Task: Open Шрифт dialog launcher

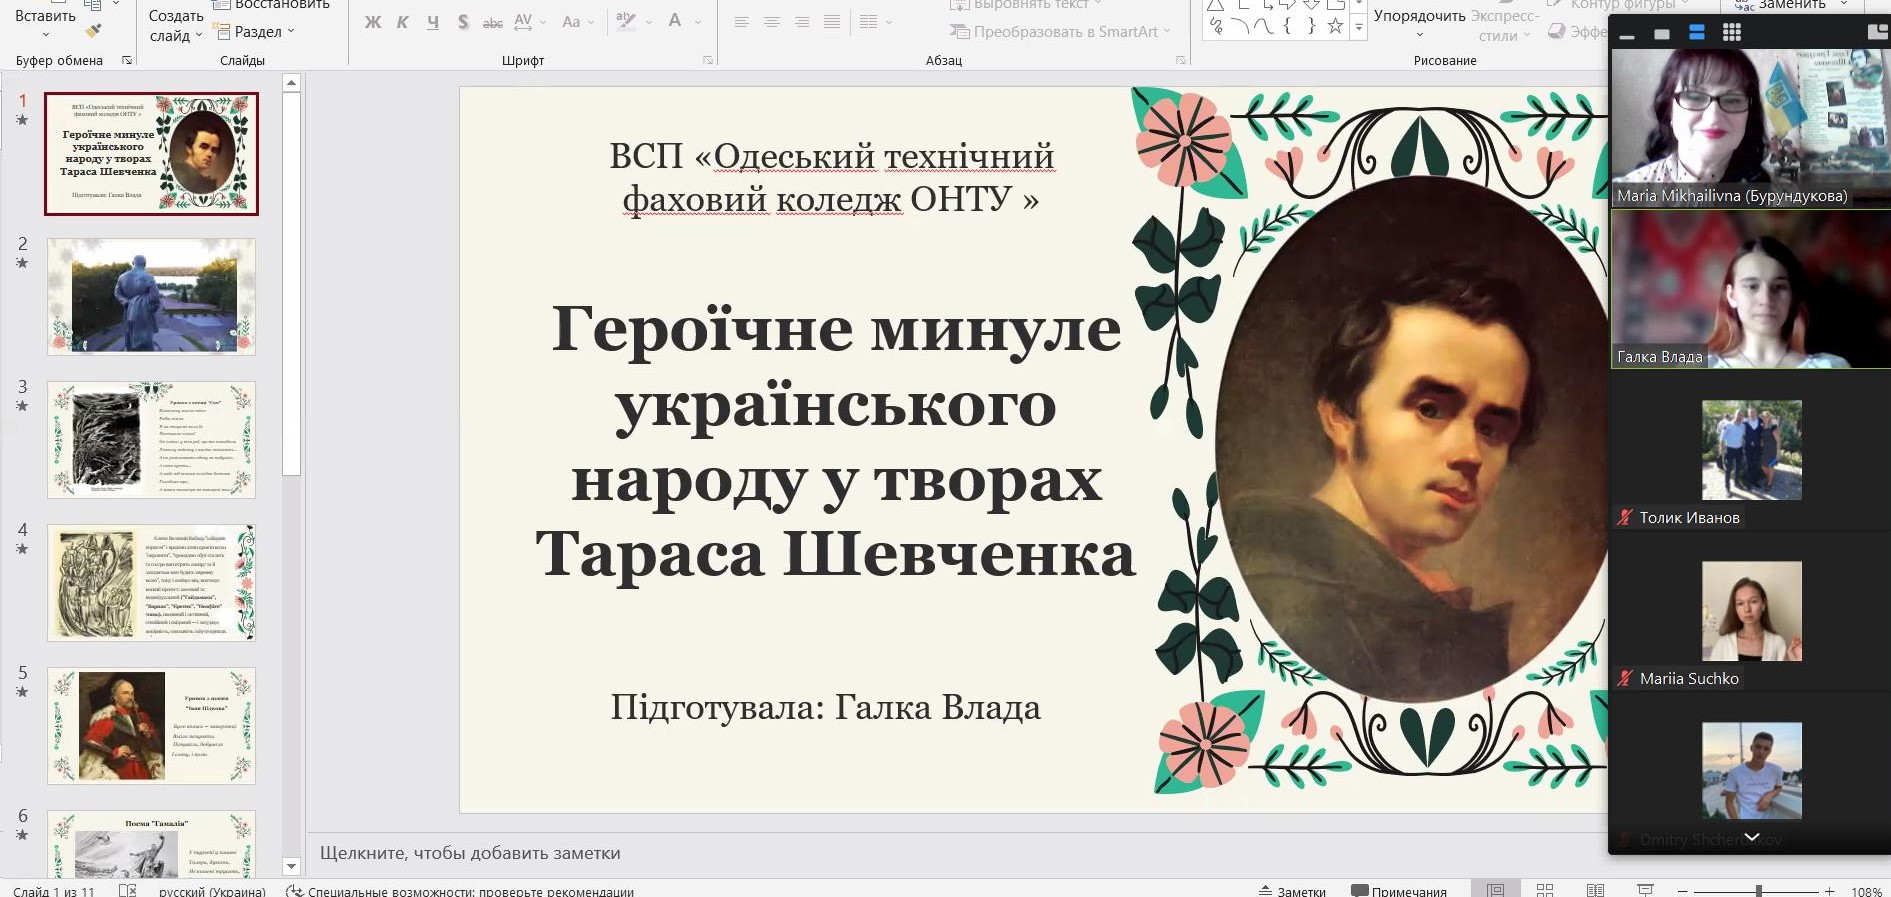Action: point(708,60)
